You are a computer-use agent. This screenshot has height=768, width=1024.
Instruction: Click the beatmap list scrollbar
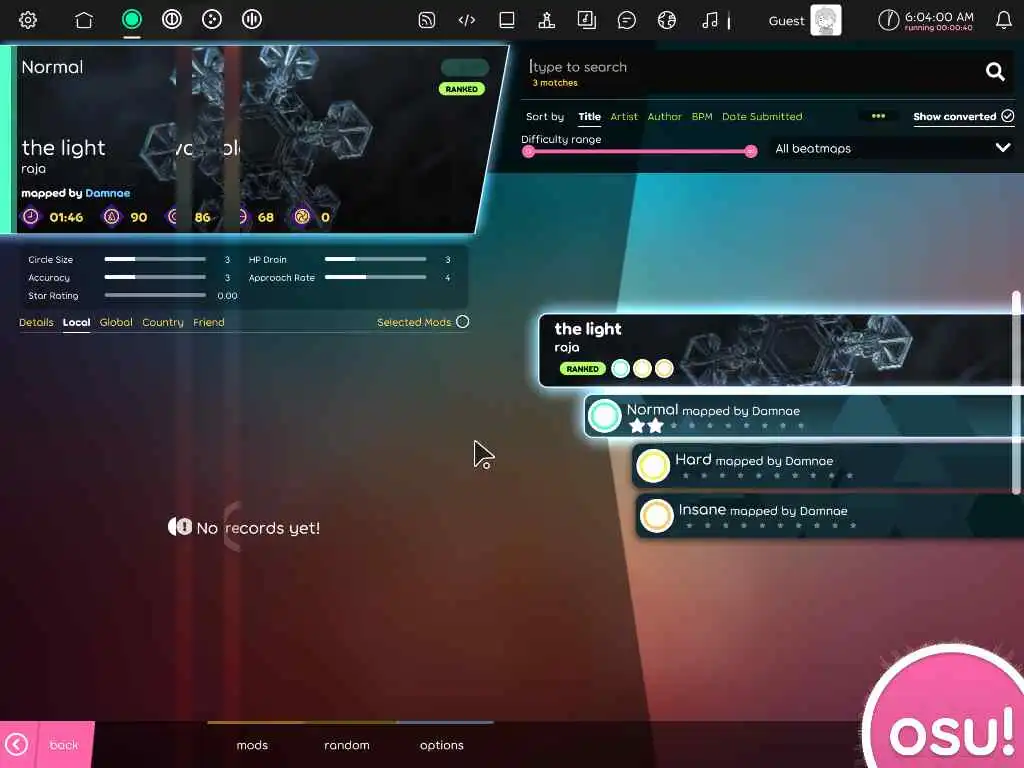coord(1016,392)
